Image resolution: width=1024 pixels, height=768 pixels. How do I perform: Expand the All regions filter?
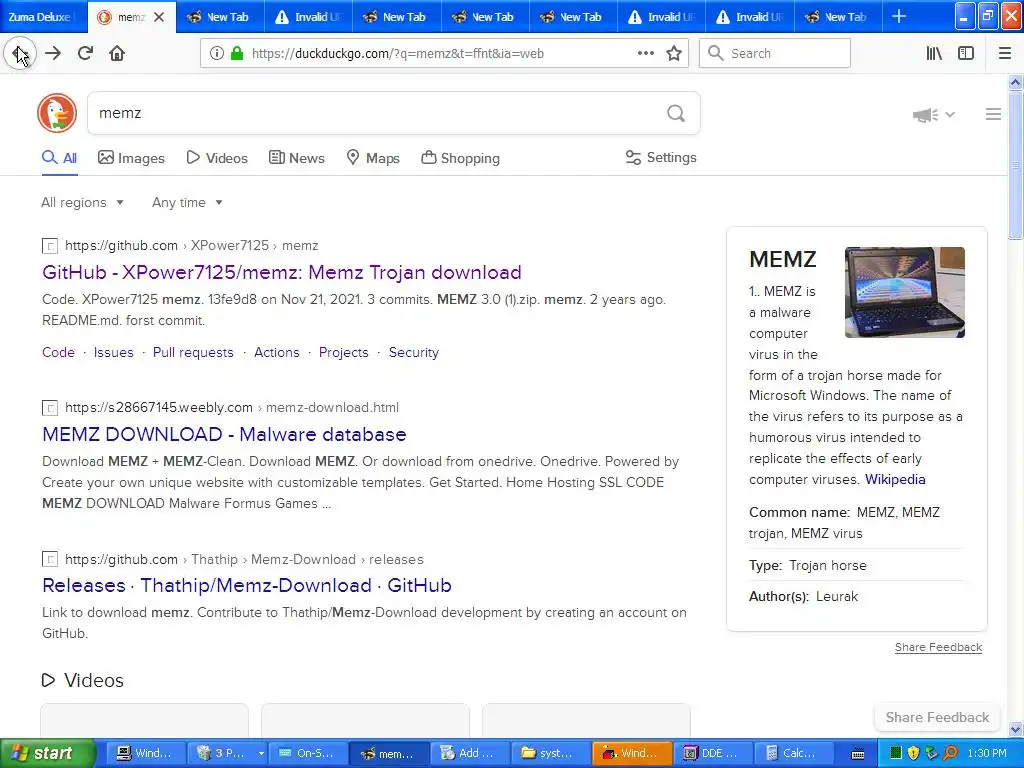tap(82, 202)
